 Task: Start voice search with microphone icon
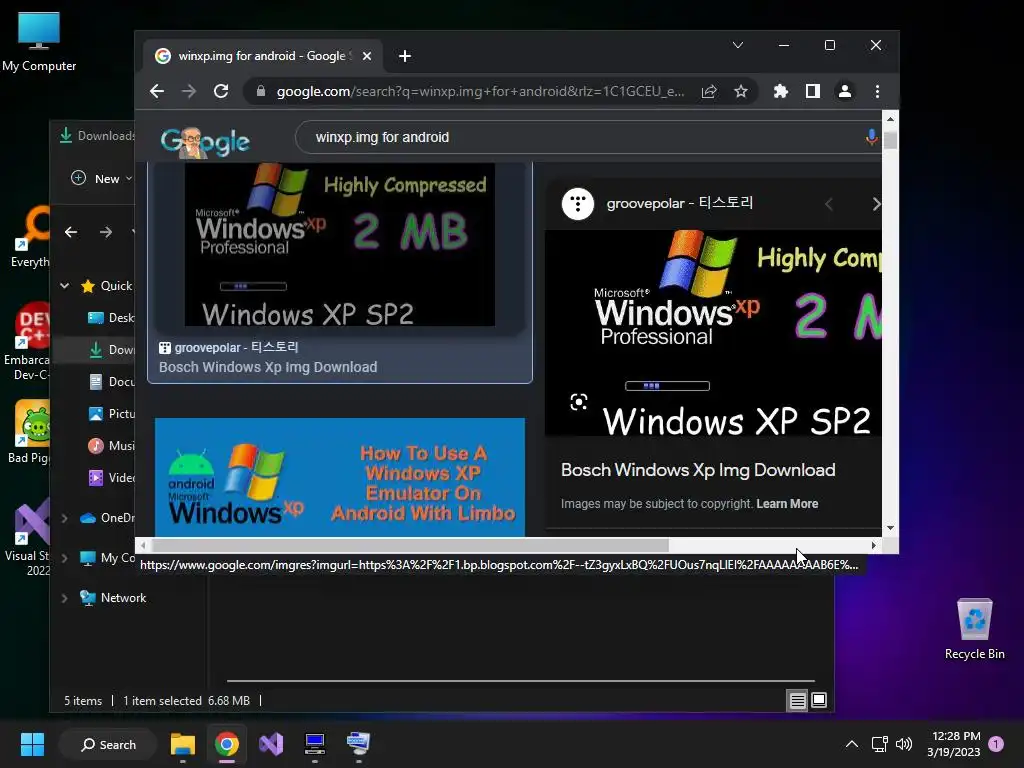871,137
